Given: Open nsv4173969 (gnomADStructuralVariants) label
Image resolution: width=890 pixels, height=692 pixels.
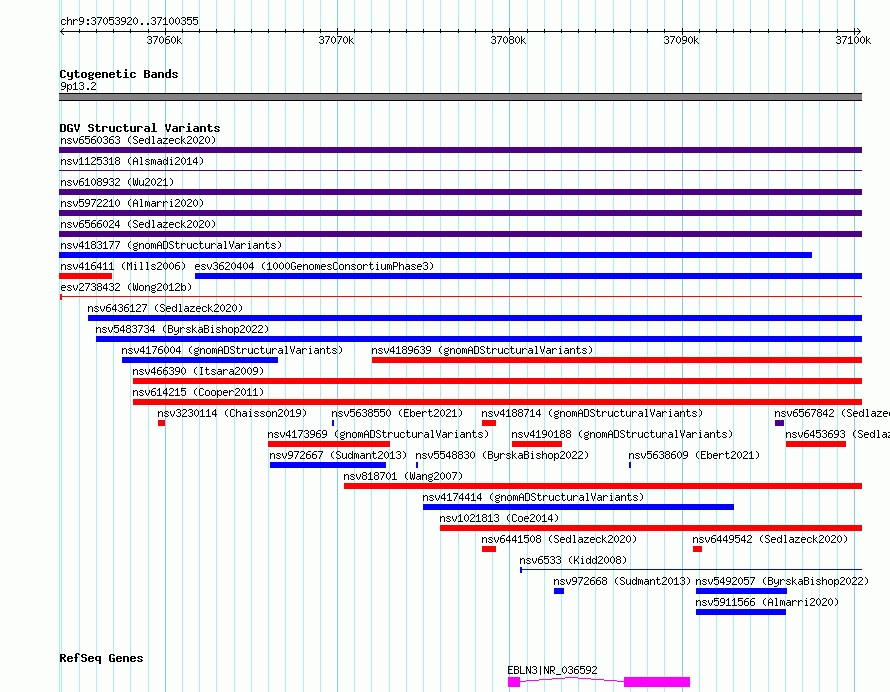Looking at the screenshot, I should [378, 434].
